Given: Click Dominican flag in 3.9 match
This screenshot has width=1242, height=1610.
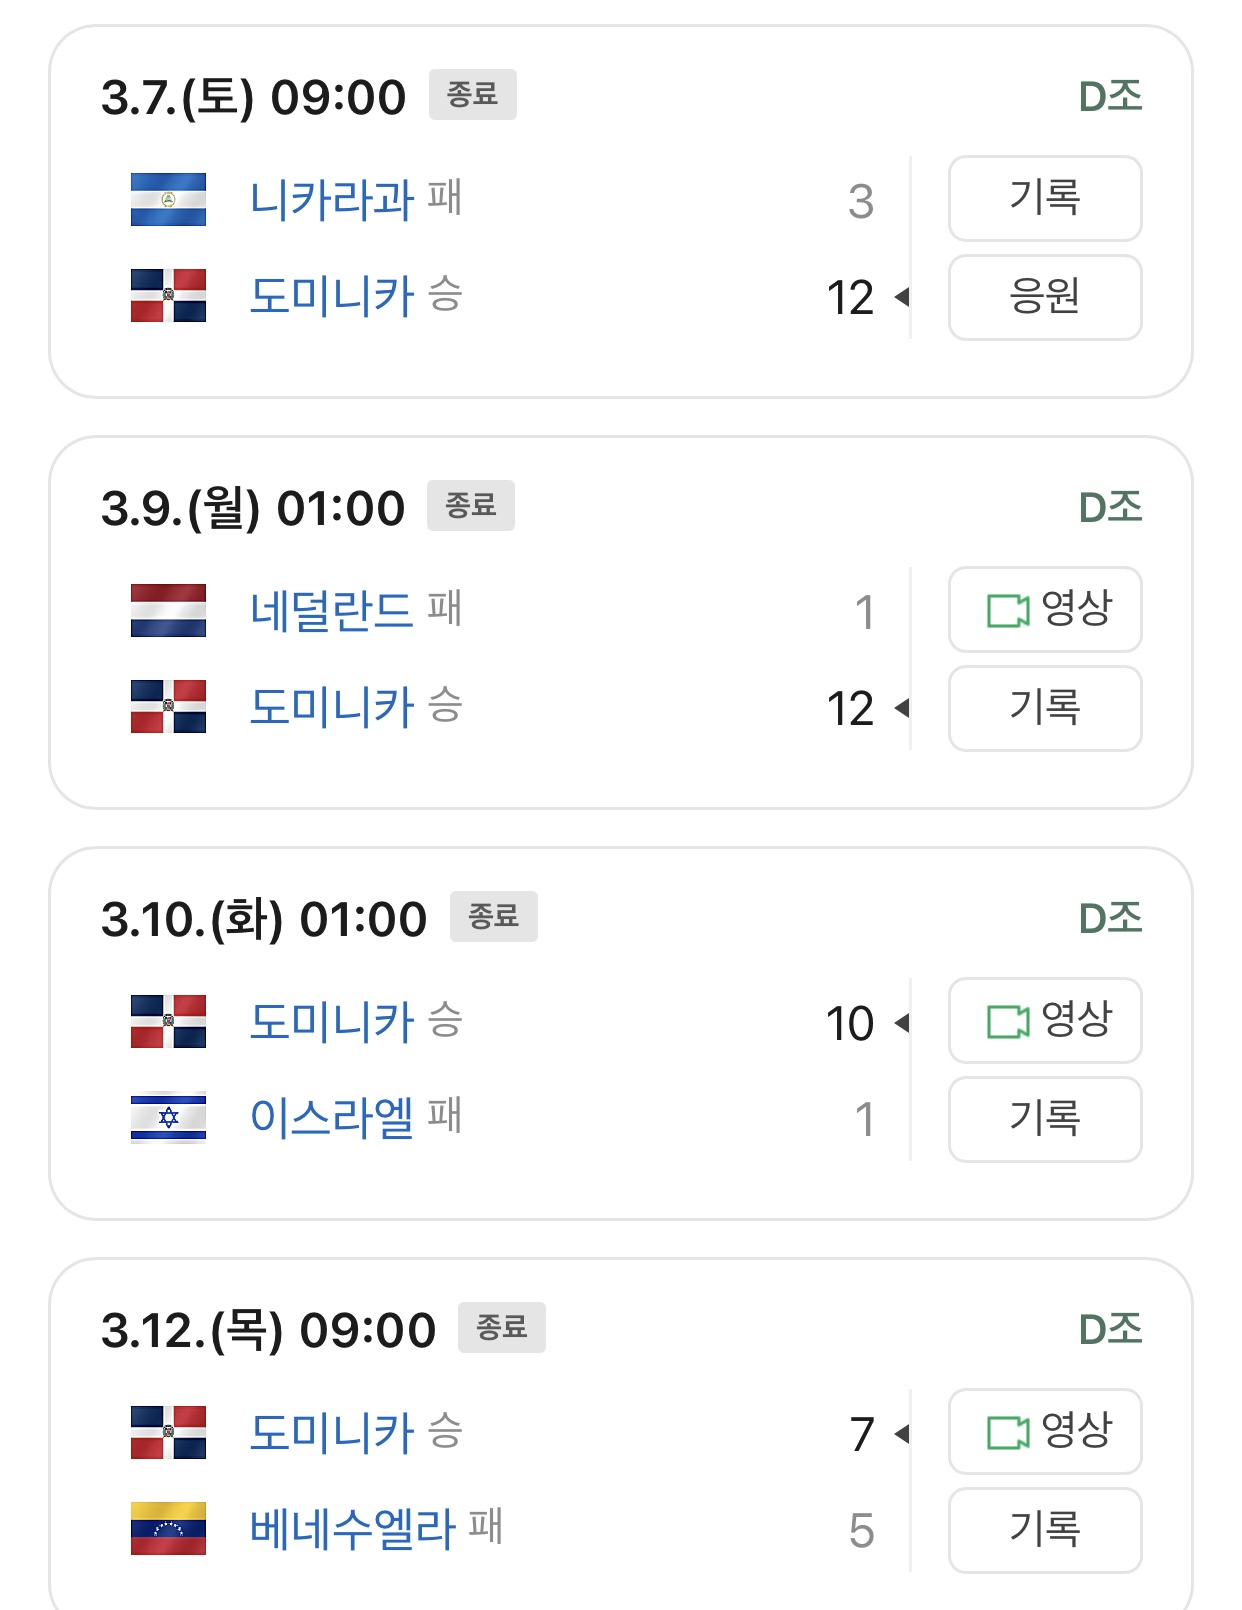Looking at the screenshot, I should 168,707.
